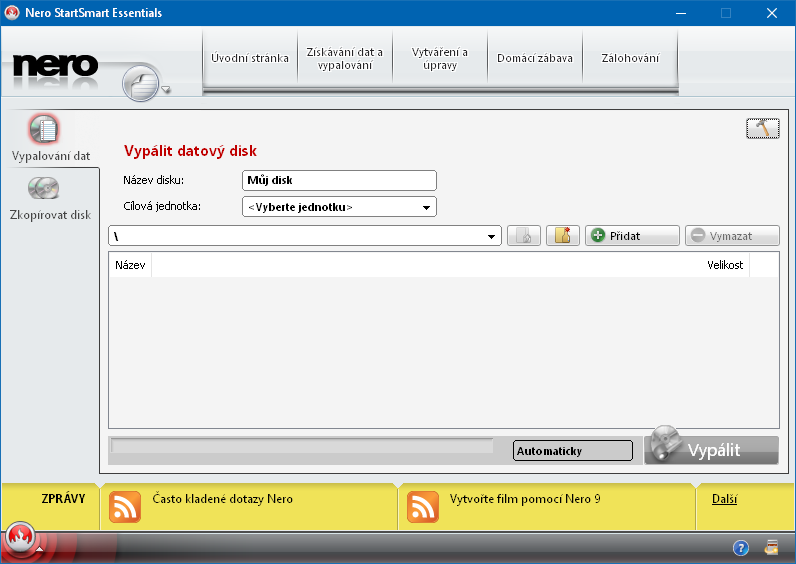Click the RSS icon beside Často kladené dotazy
Viewport: 796px width, 564px height.
(124, 507)
